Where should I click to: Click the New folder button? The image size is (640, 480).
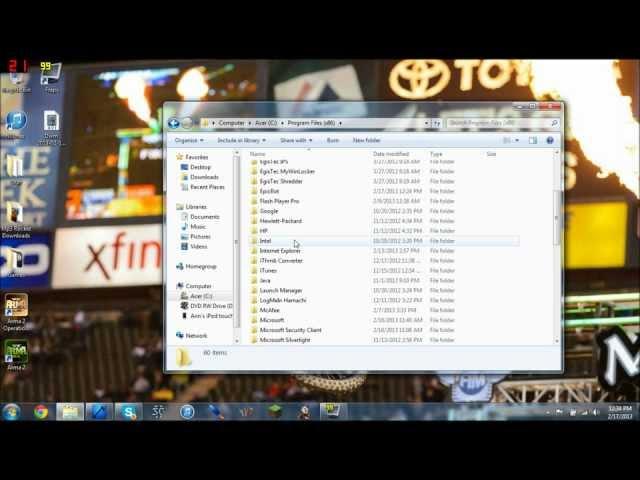pos(367,140)
